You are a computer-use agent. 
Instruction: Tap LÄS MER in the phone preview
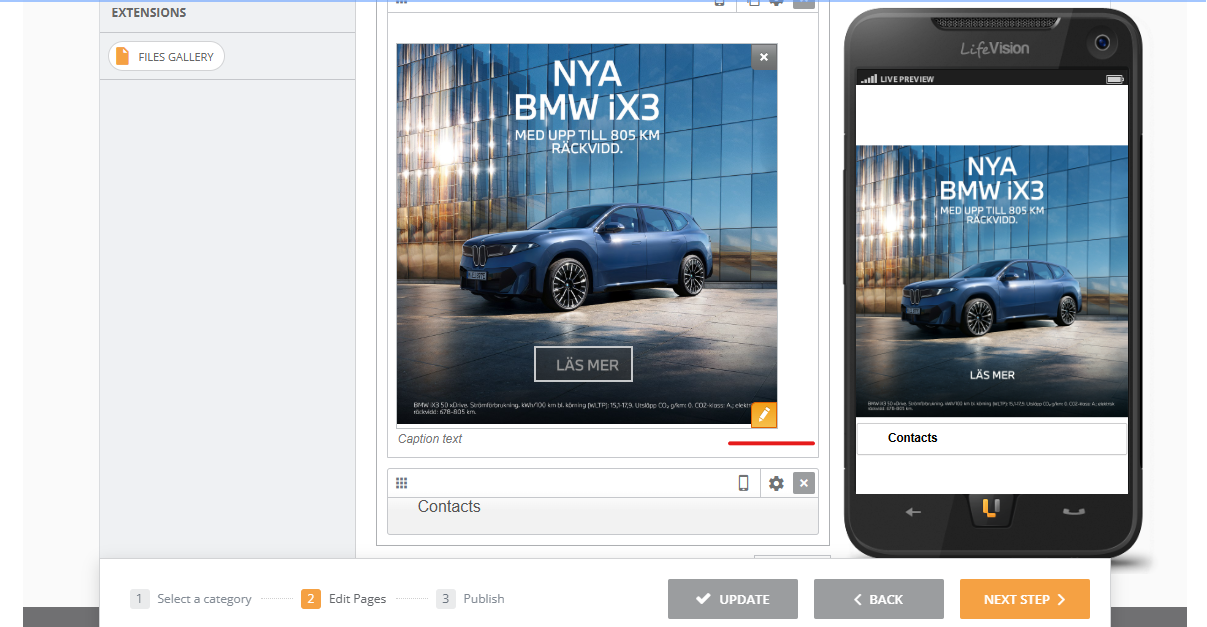click(992, 375)
